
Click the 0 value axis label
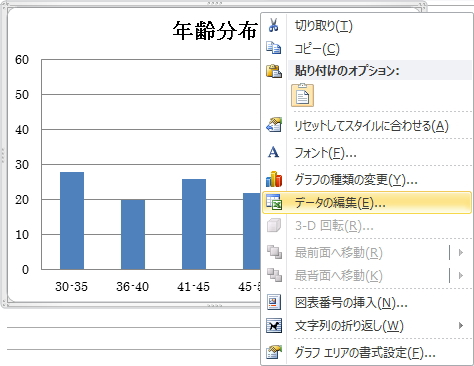pos(25,270)
